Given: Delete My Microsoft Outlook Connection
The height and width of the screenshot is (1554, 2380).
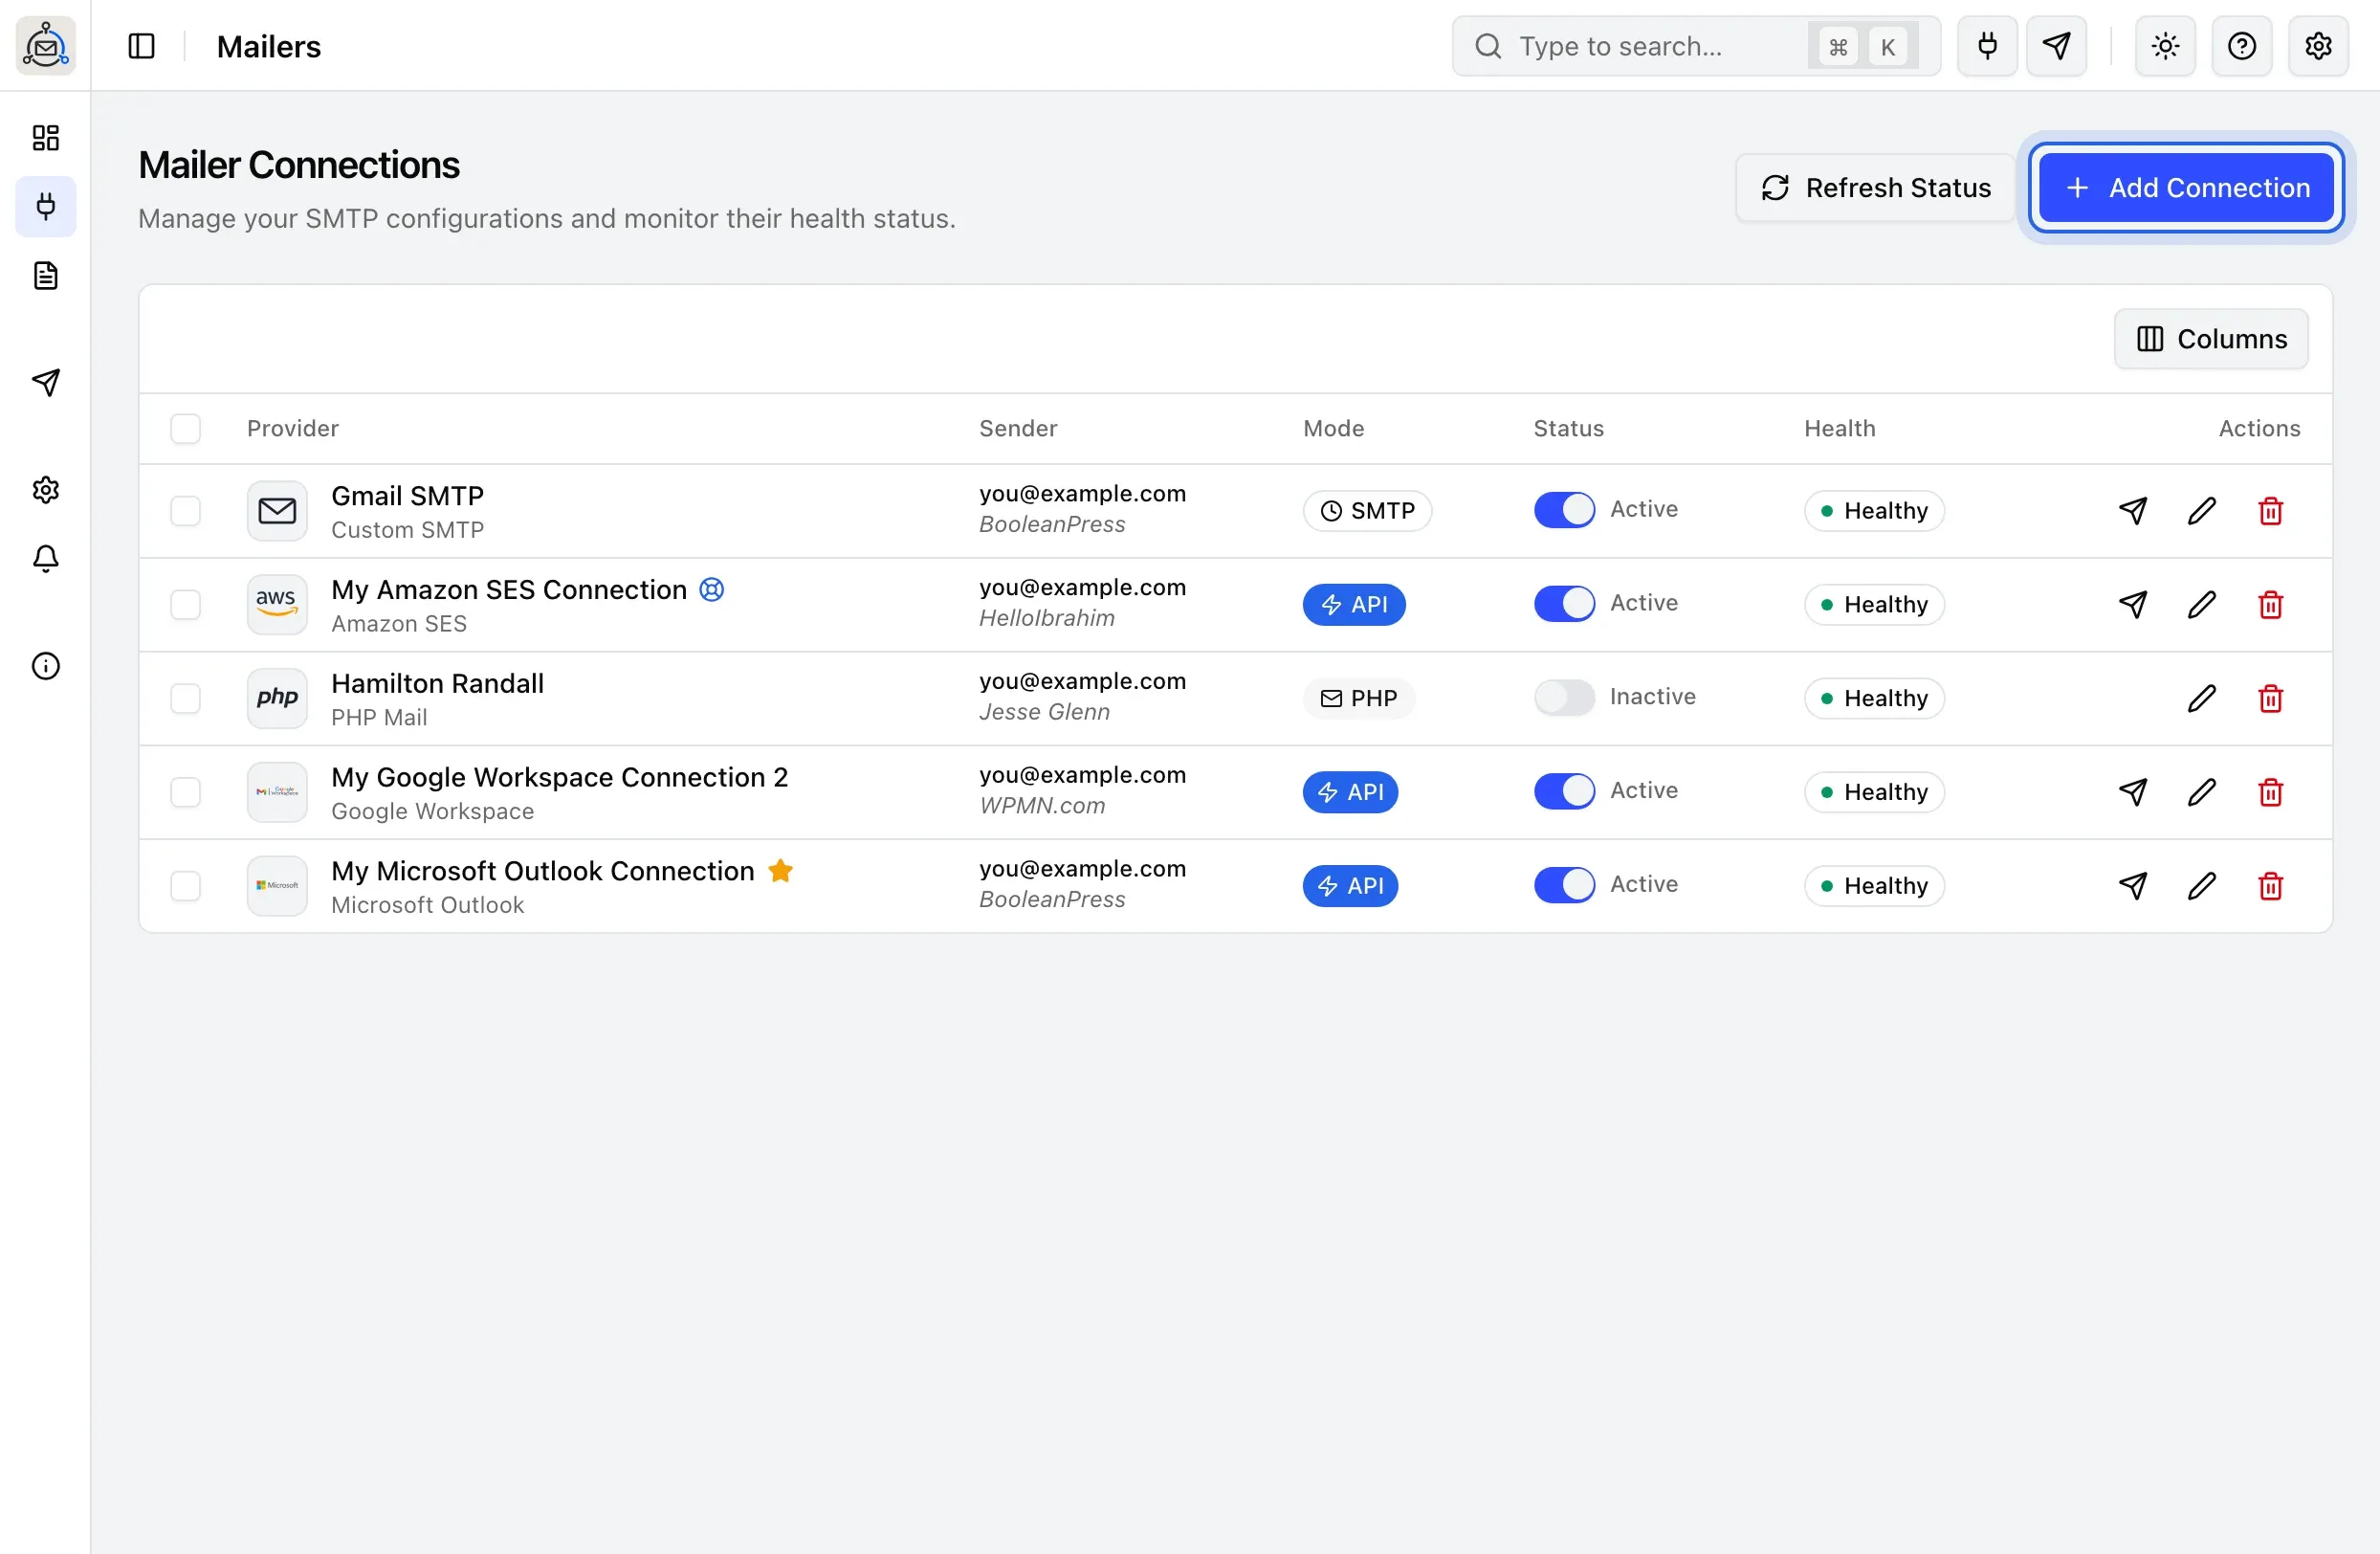Looking at the screenshot, I should coord(2271,887).
